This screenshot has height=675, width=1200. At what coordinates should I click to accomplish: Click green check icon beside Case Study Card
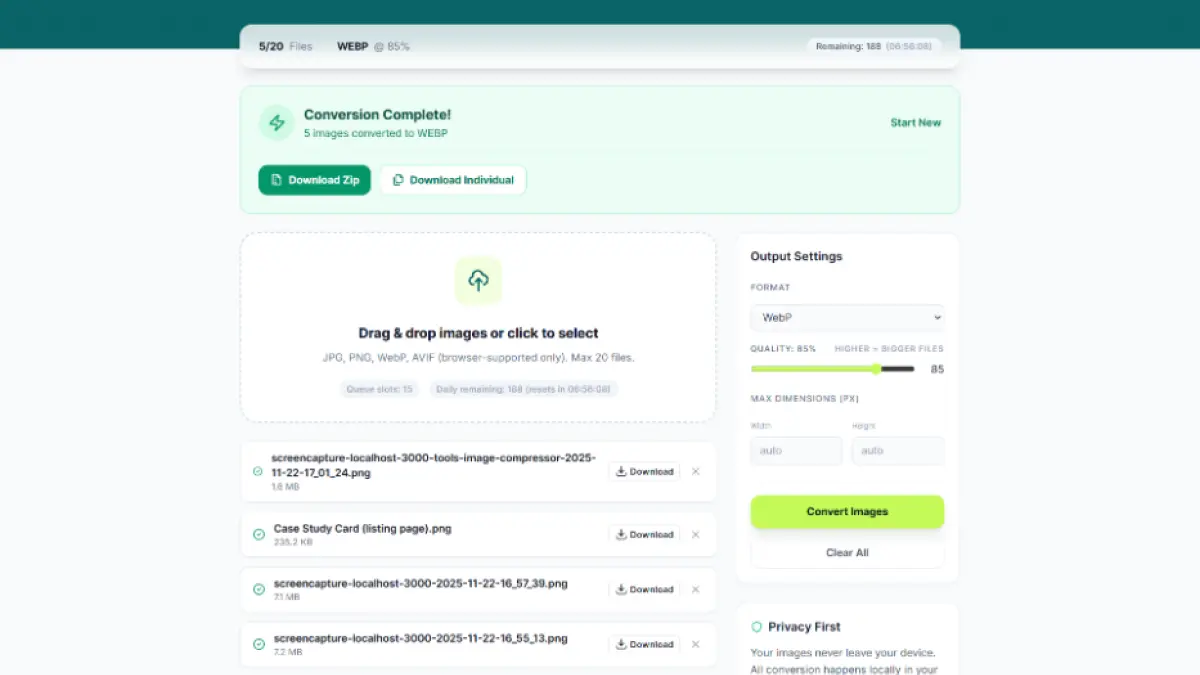259,535
